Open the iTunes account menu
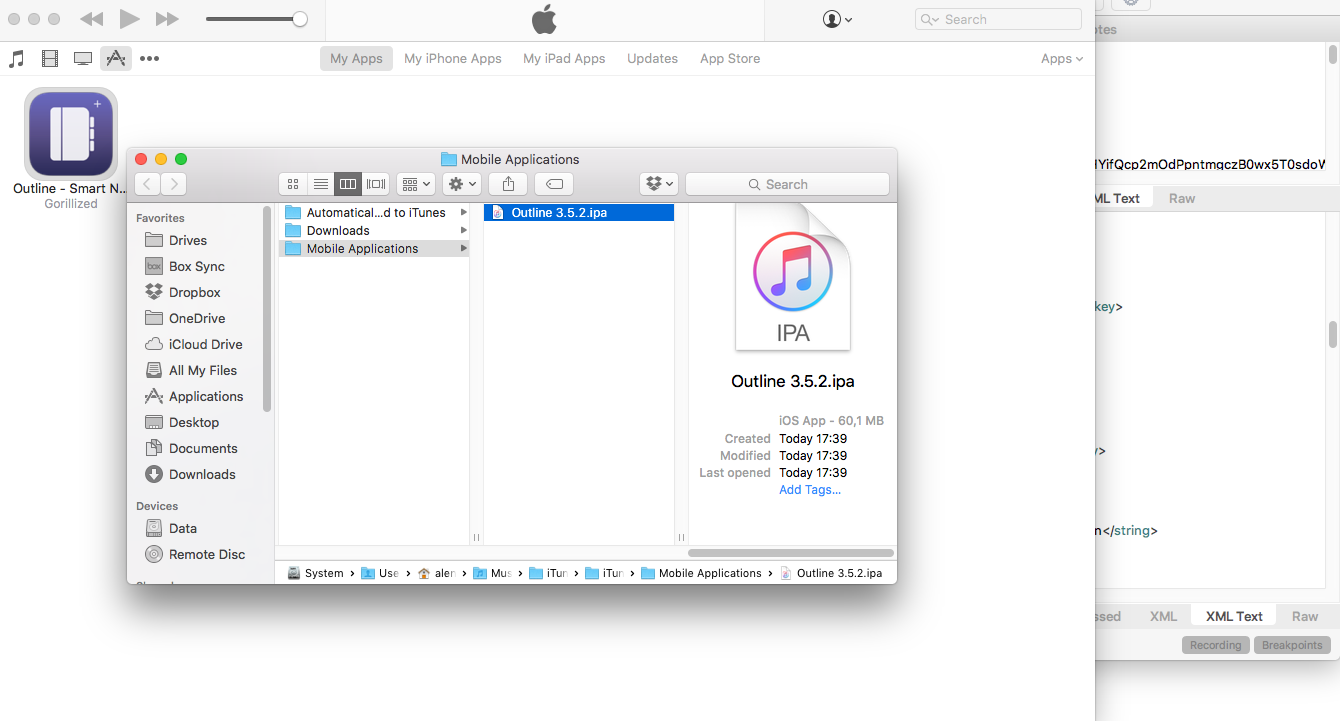 [x=837, y=19]
